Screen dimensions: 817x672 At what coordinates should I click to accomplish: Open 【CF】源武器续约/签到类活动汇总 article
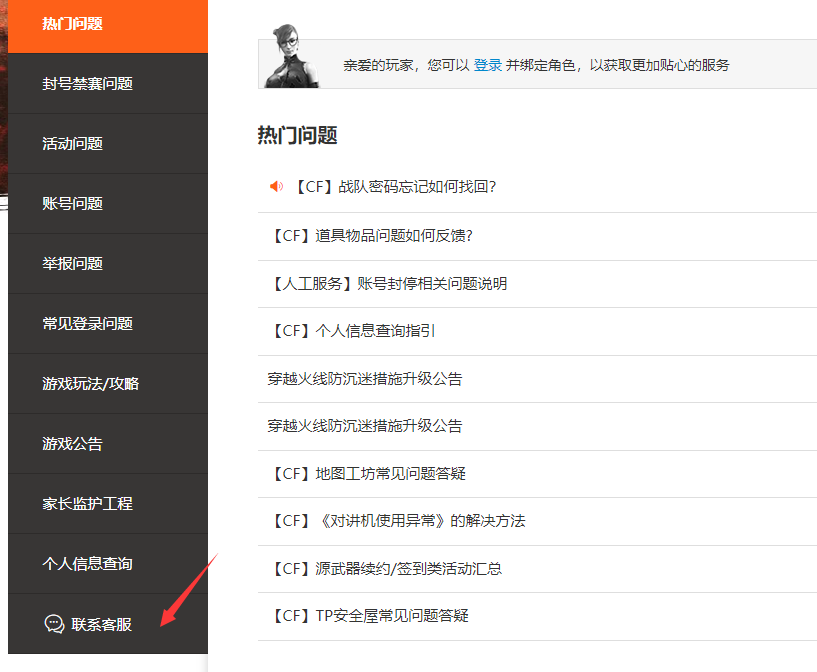(x=386, y=568)
